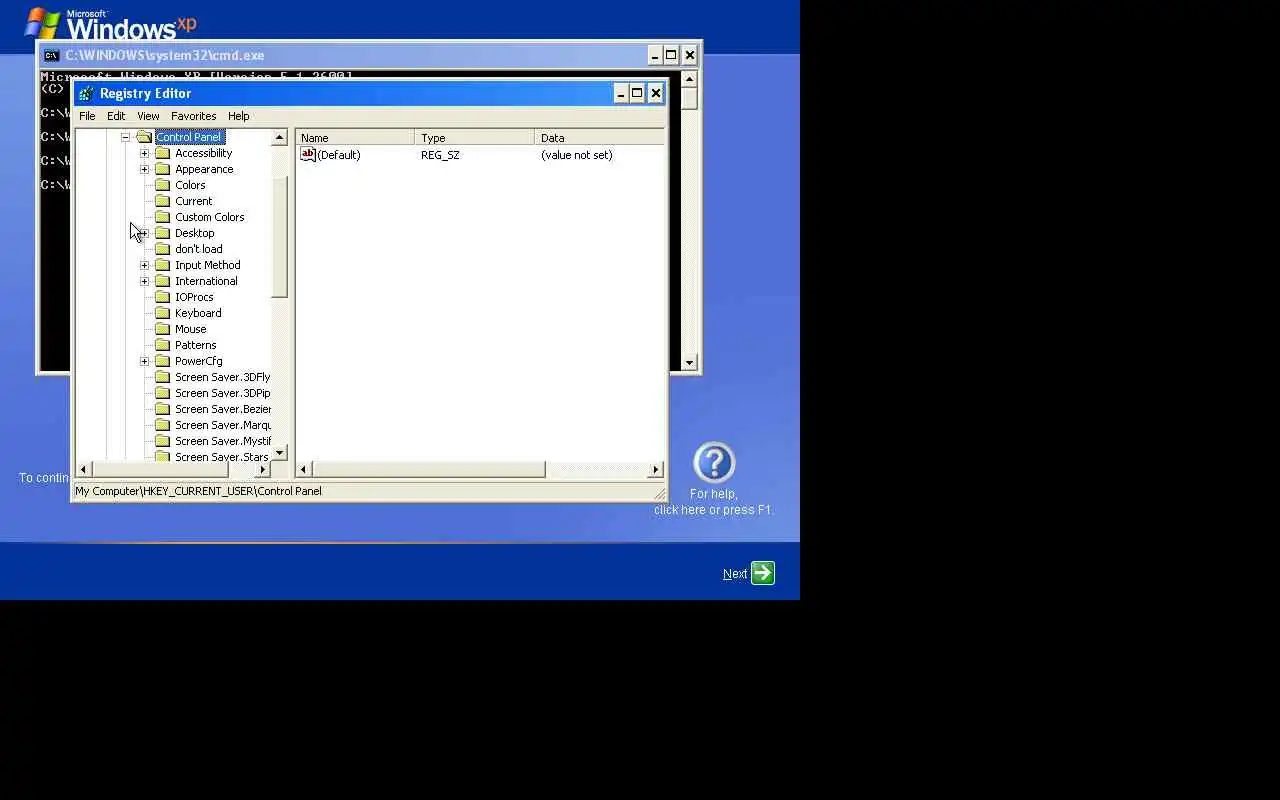Expand the Appearance key

pyautogui.click(x=144, y=169)
